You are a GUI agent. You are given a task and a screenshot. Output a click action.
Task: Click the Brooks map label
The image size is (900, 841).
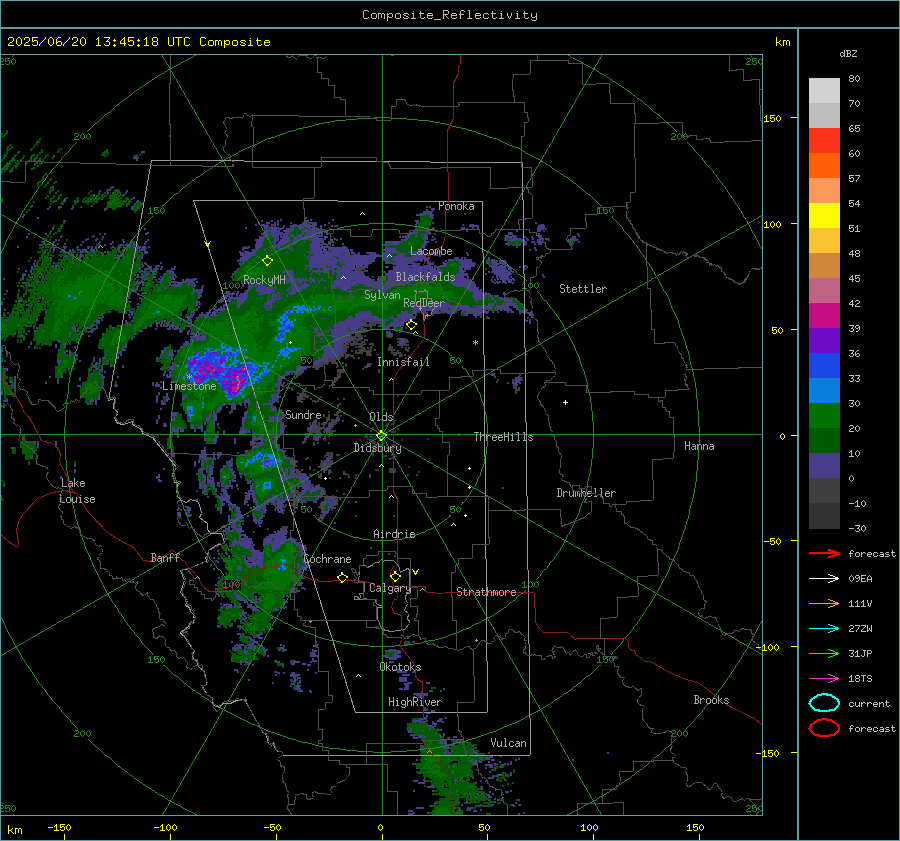[711, 700]
